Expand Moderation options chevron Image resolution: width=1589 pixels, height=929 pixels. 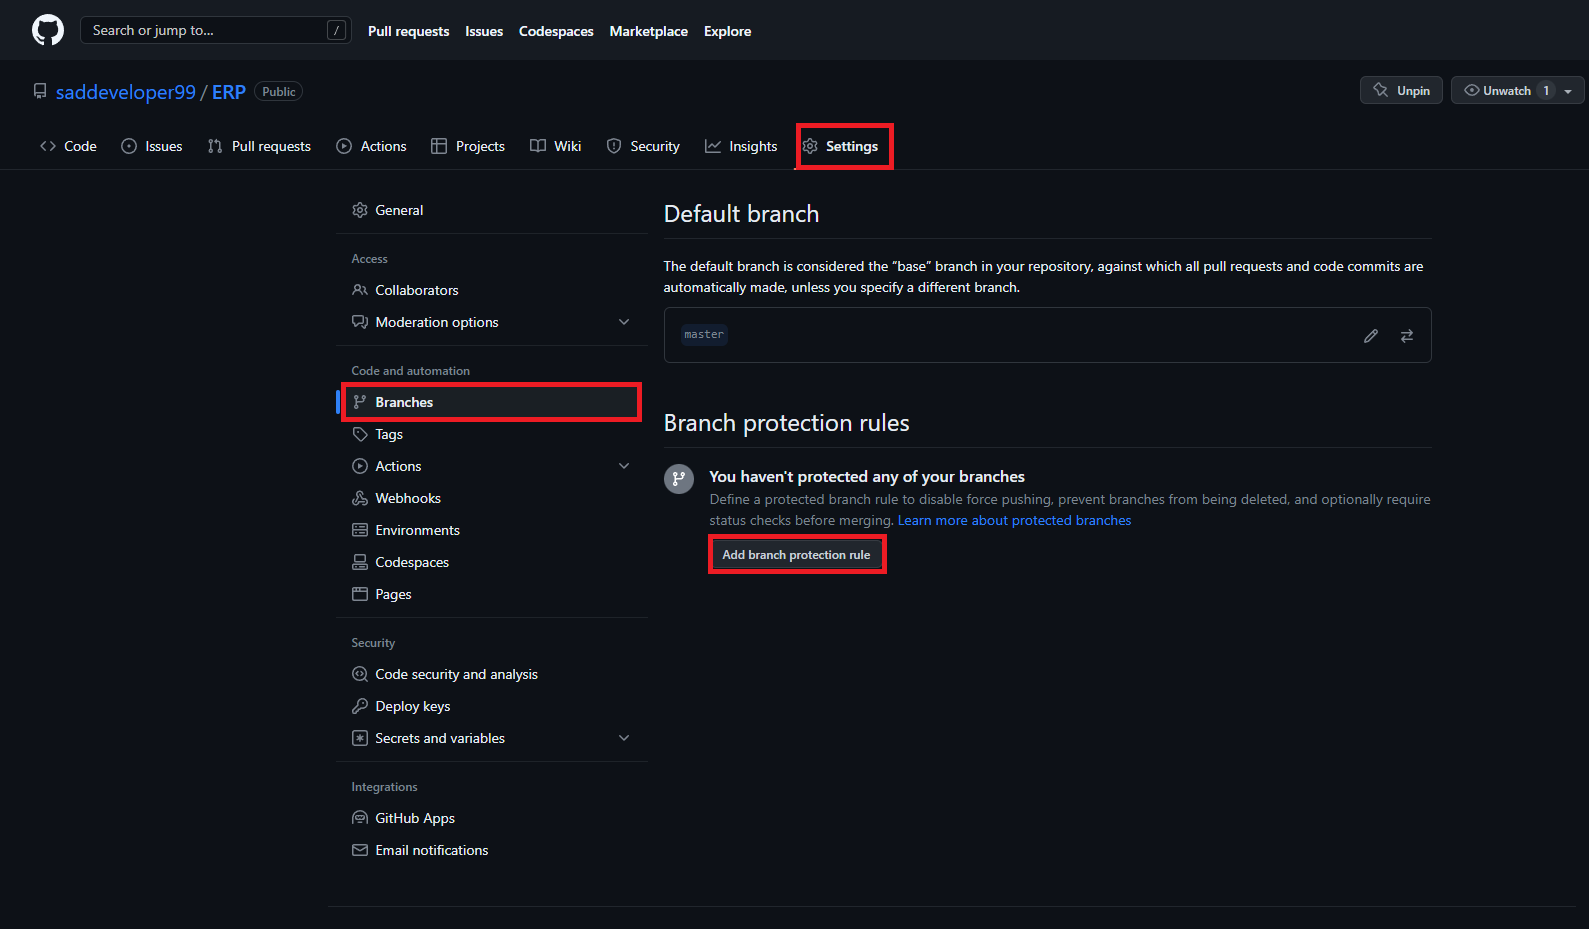coord(624,322)
